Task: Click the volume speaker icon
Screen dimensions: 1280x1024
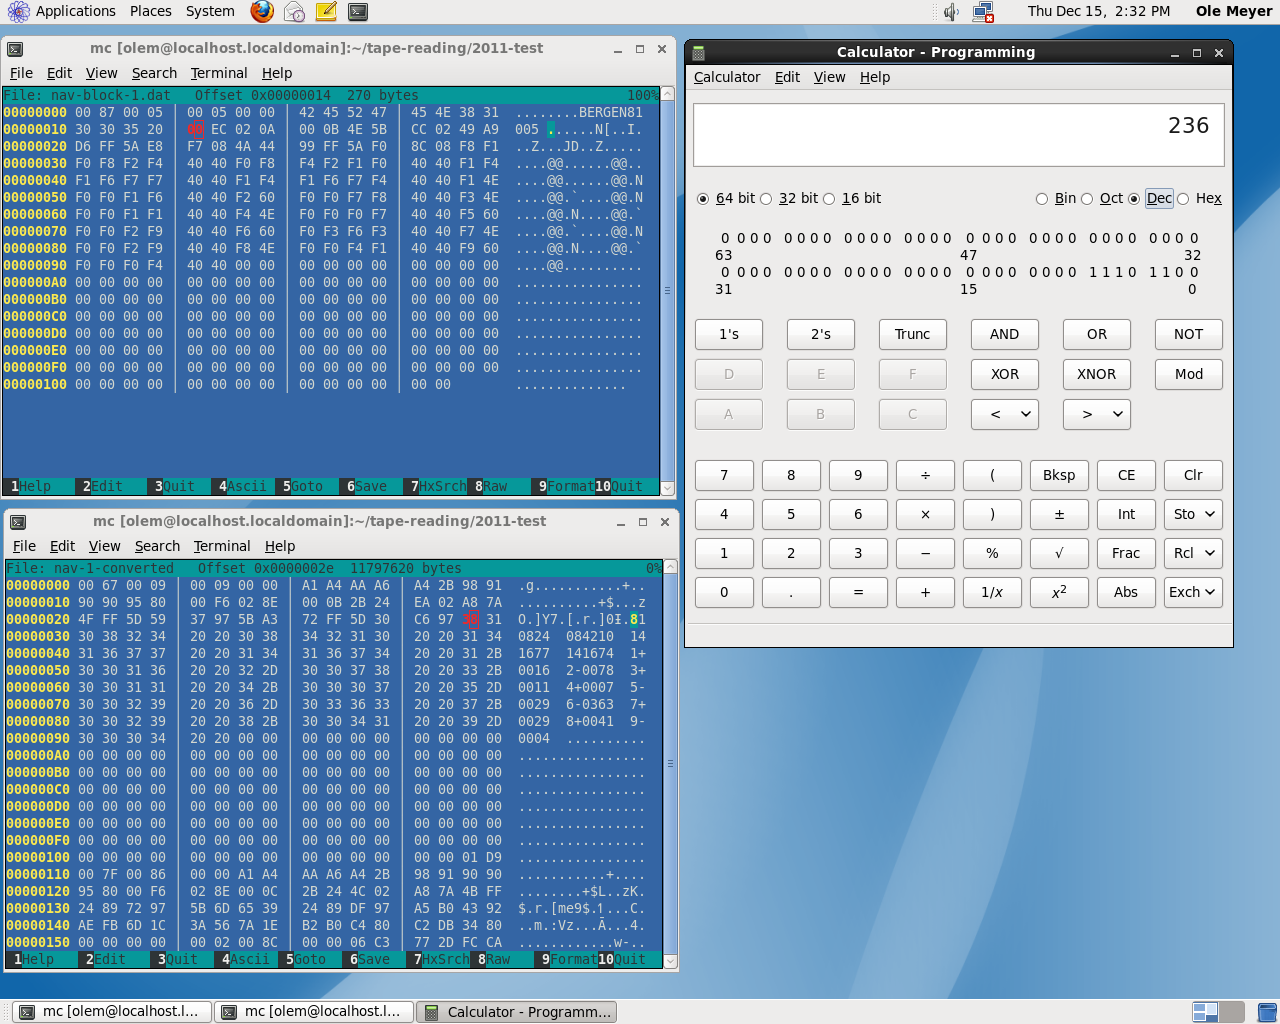Action: click(951, 12)
